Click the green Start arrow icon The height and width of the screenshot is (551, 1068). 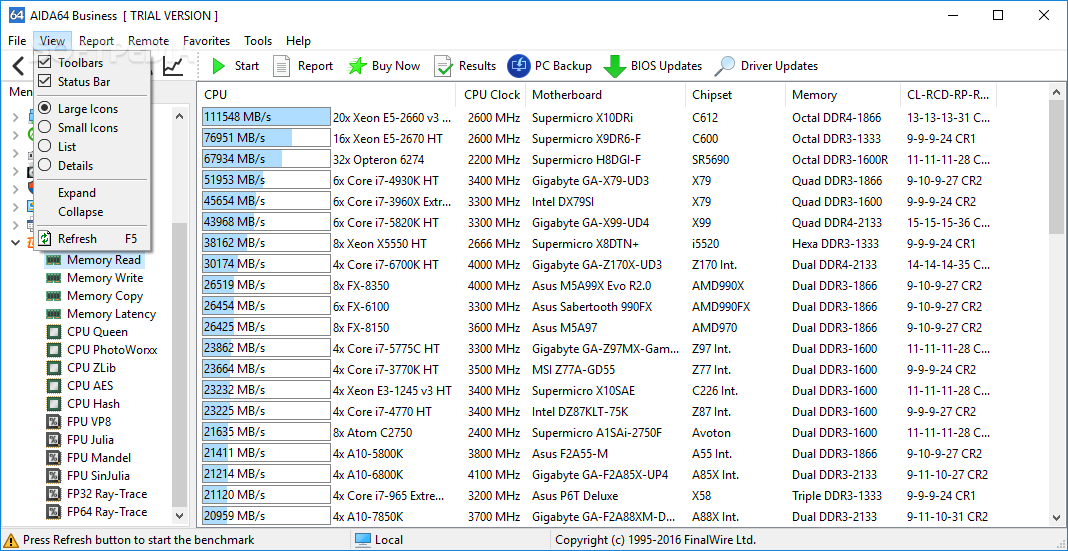click(218, 66)
